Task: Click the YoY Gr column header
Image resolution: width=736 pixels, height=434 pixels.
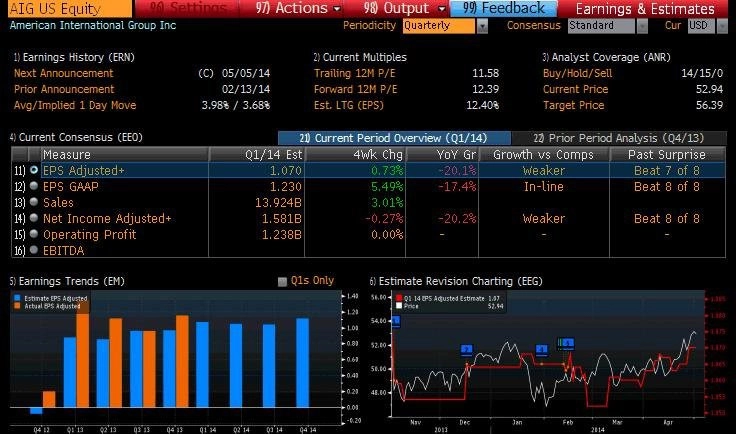Action: click(442, 154)
